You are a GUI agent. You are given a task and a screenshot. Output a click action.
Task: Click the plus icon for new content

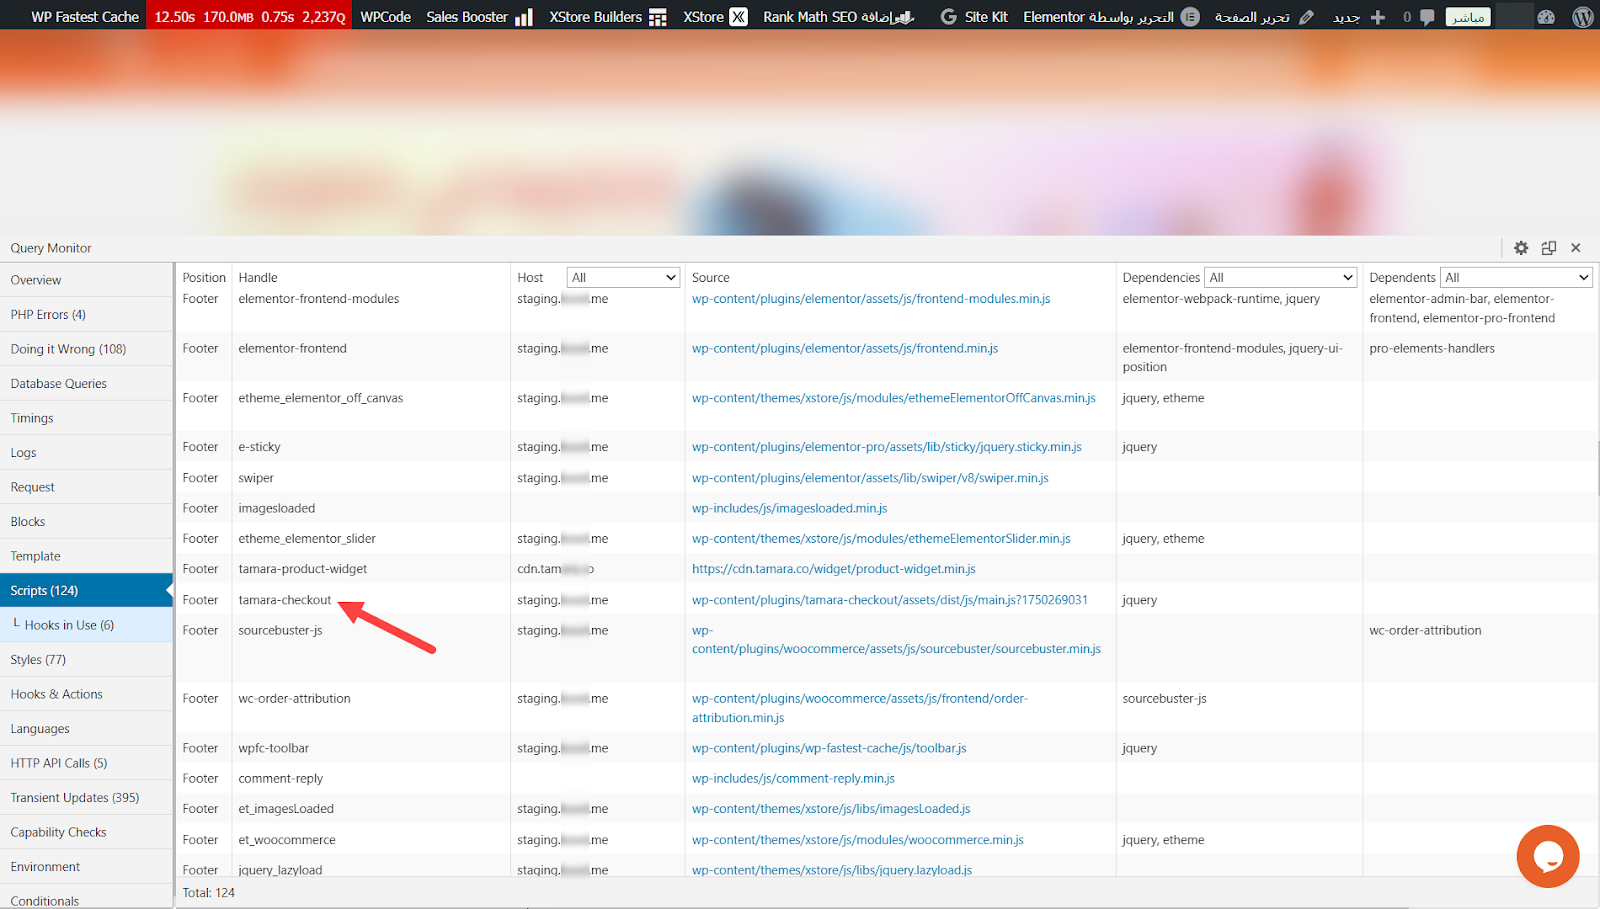tap(1378, 17)
